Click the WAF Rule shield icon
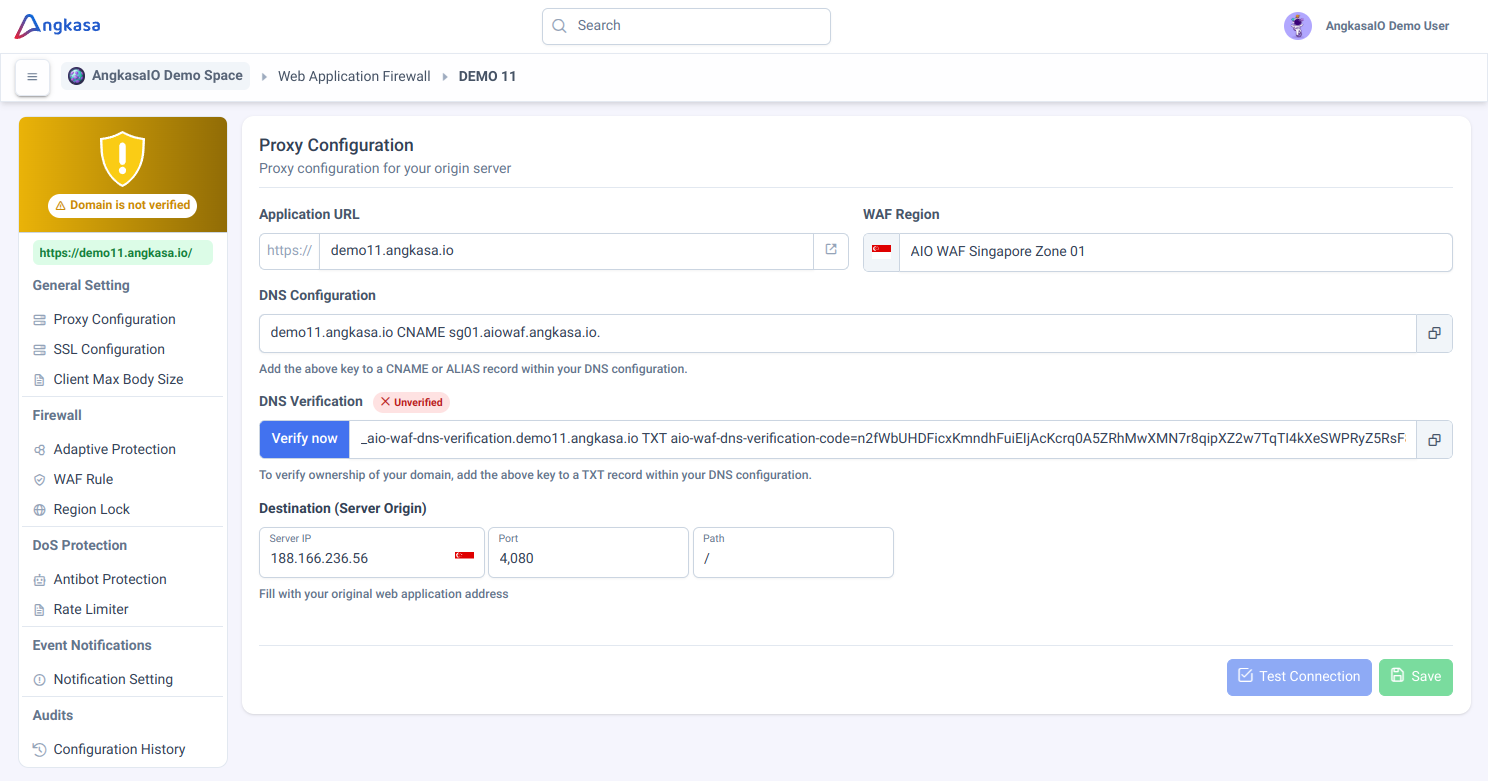Viewport: 1488px width, 781px height. (x=40, y=480)
